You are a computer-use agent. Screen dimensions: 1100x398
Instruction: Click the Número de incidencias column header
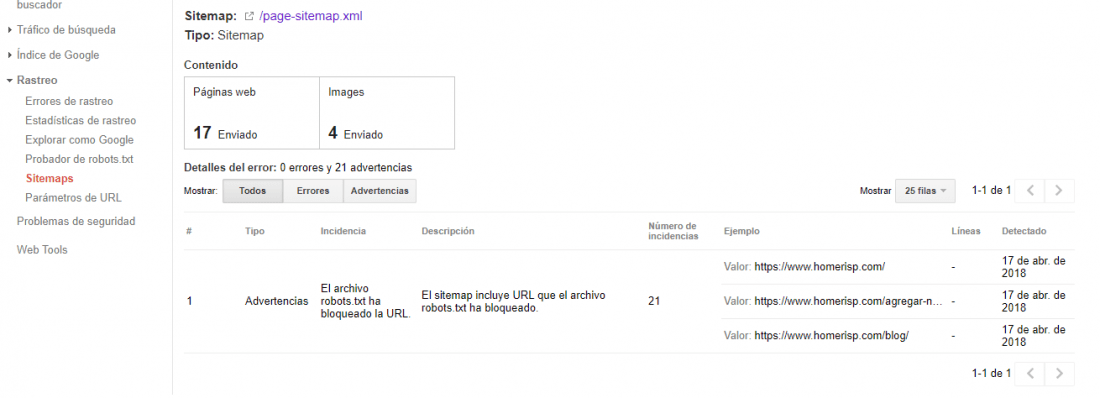(673, 231)
